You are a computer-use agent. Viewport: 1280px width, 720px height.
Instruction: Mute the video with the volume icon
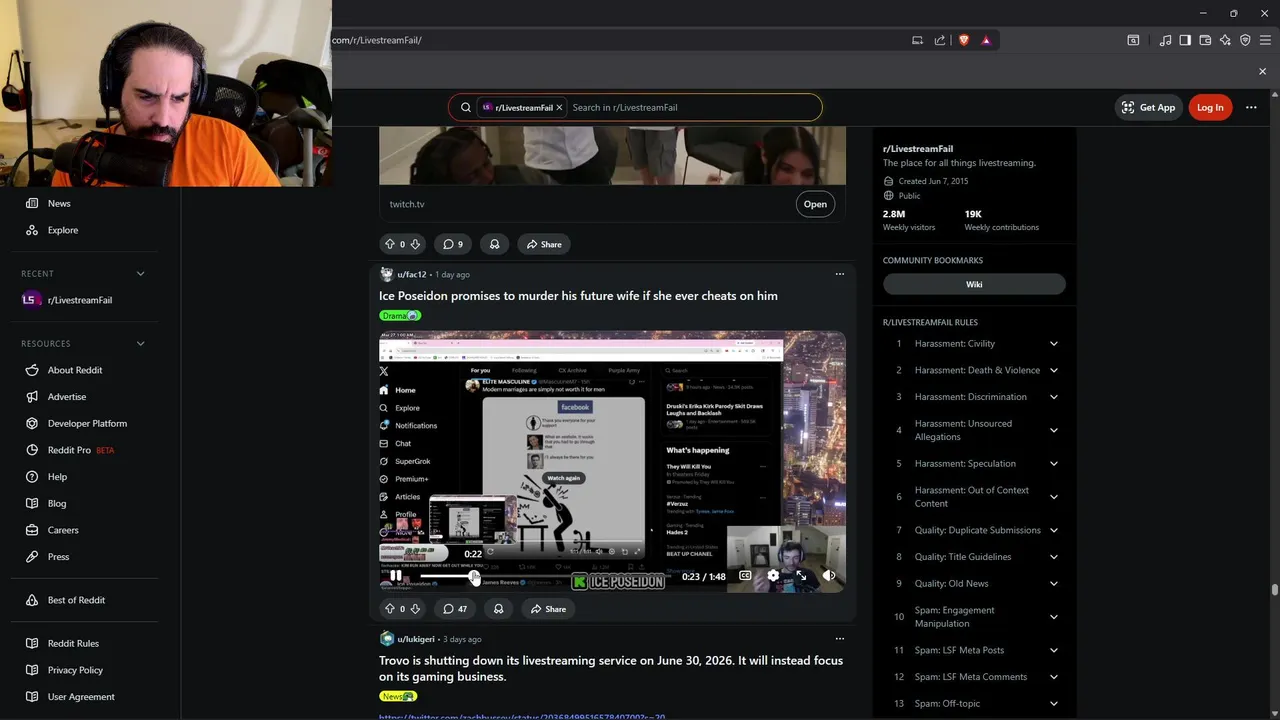(x=829, y=576)
